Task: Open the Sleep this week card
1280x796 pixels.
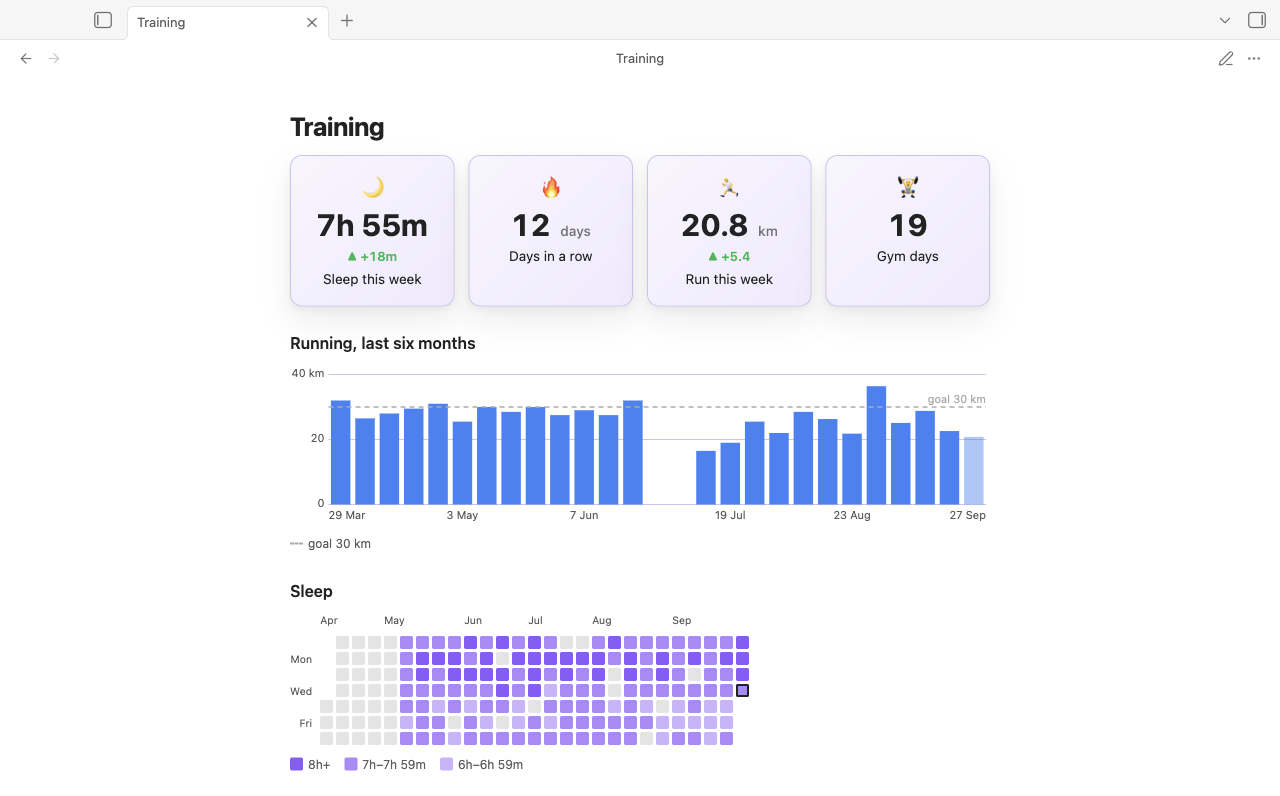Action: click(372, 231)
